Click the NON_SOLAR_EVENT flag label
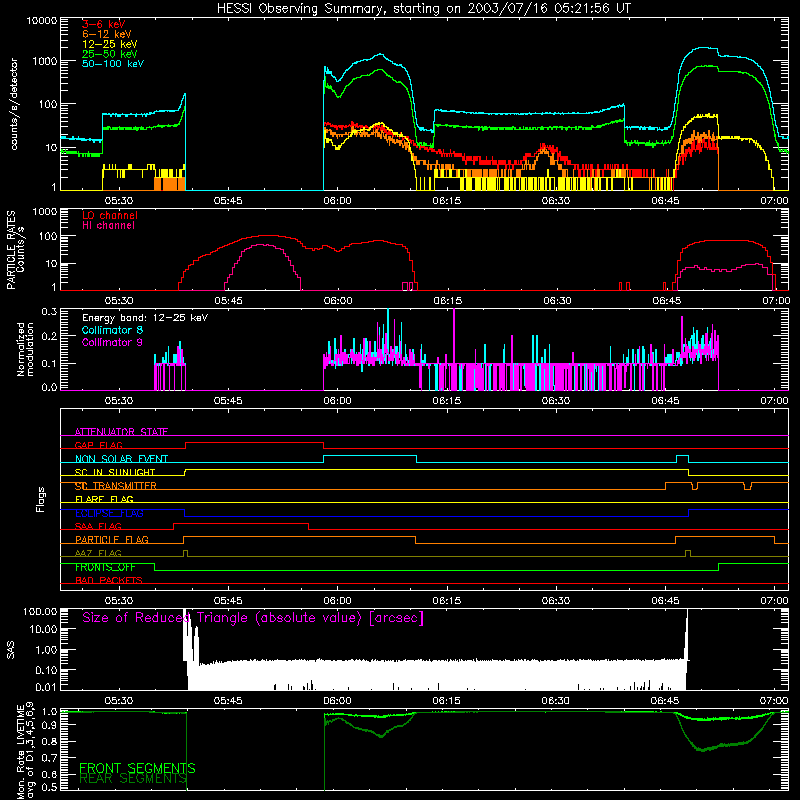Viewport: 800px width, 800px height. [x=121, y=459]
